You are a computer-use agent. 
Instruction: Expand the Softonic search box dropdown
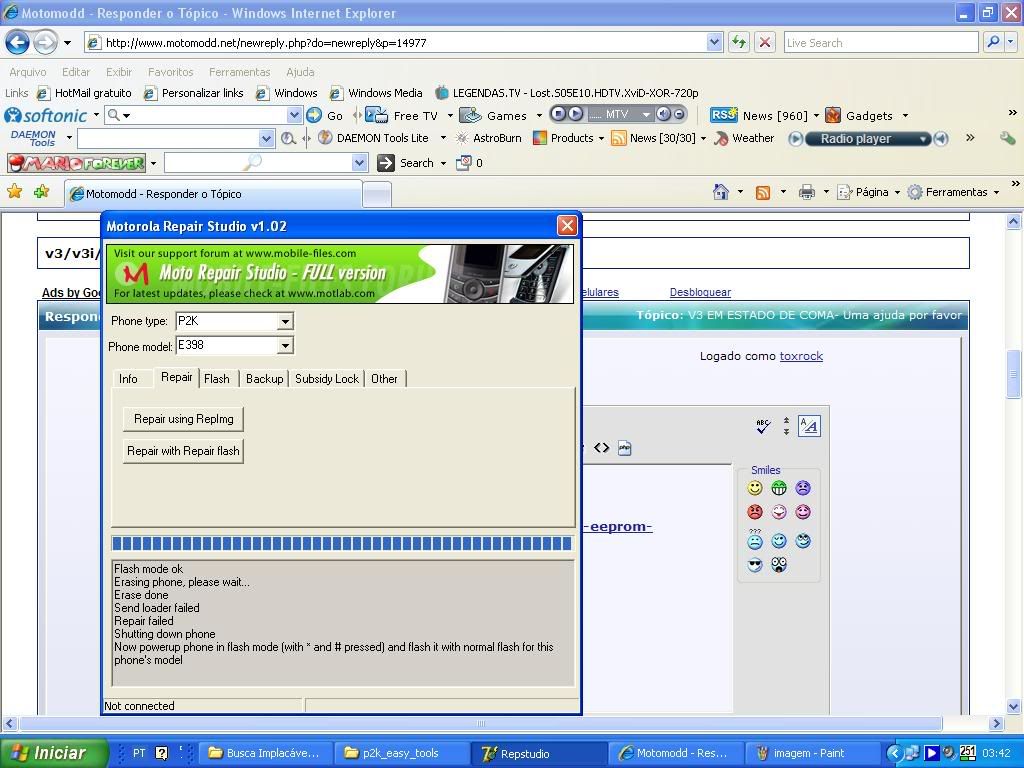294,116
